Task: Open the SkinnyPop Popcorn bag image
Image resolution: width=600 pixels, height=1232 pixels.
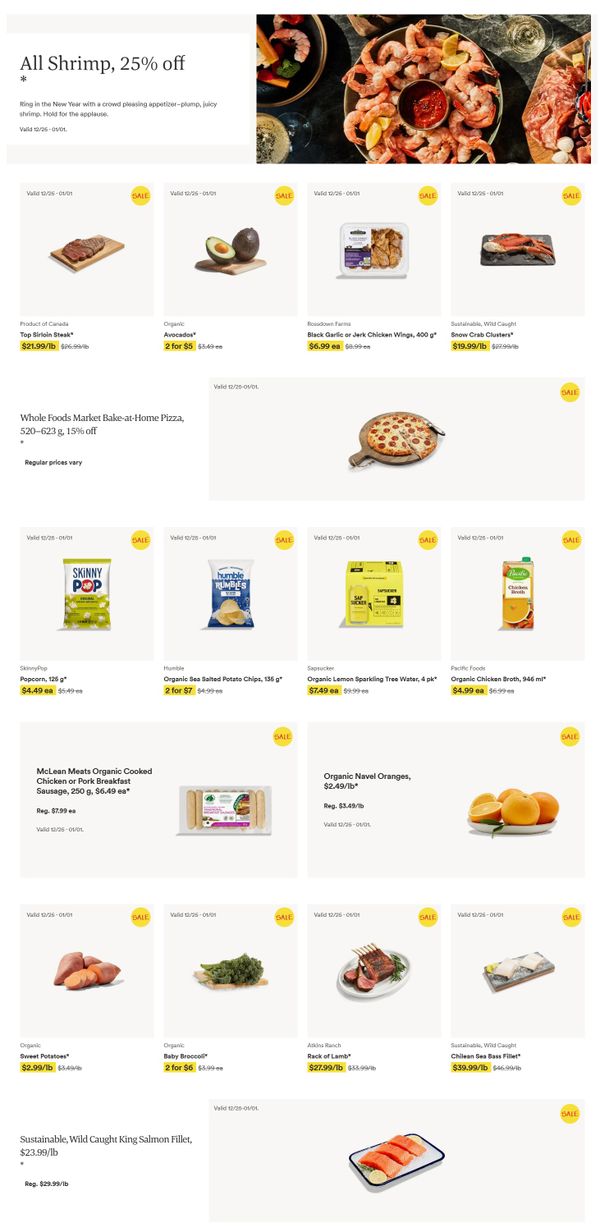Action: click(x=87, y=594)
